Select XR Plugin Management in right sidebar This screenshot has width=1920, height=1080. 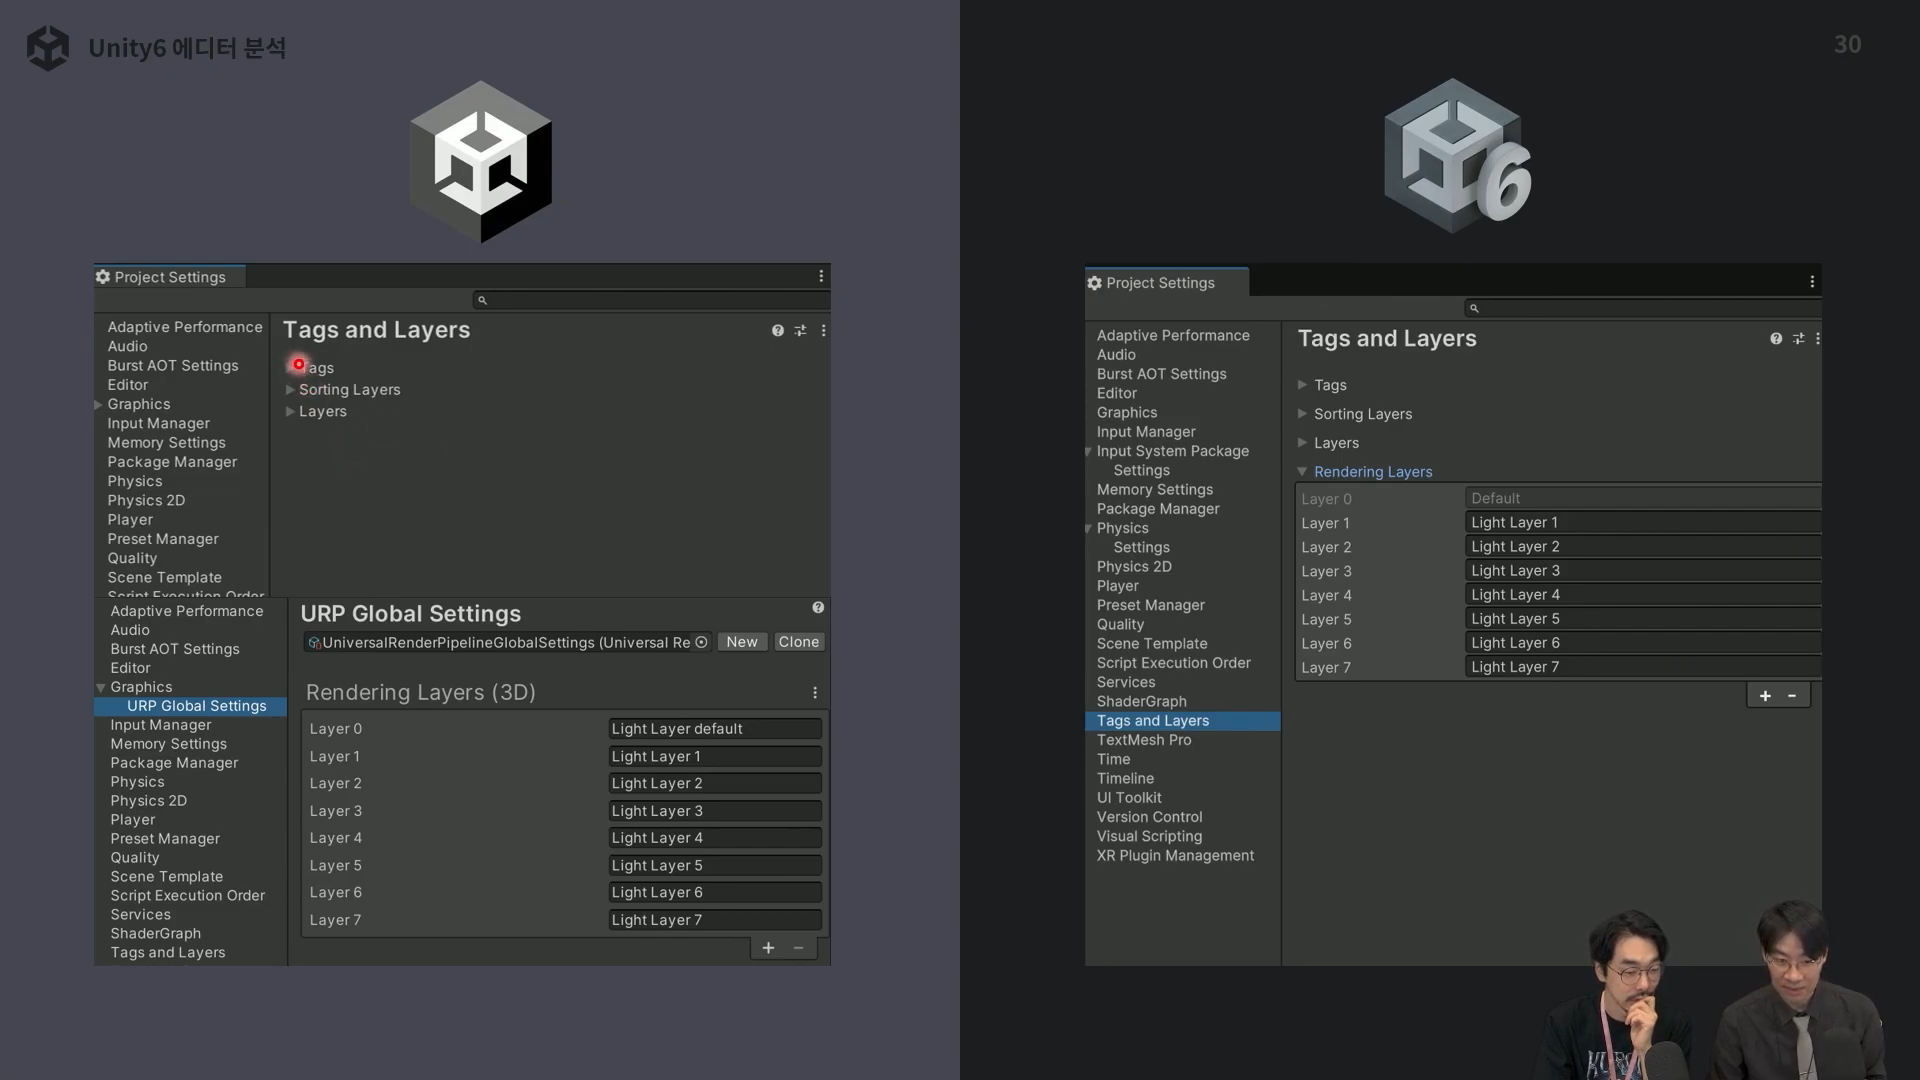[1174, 856]
